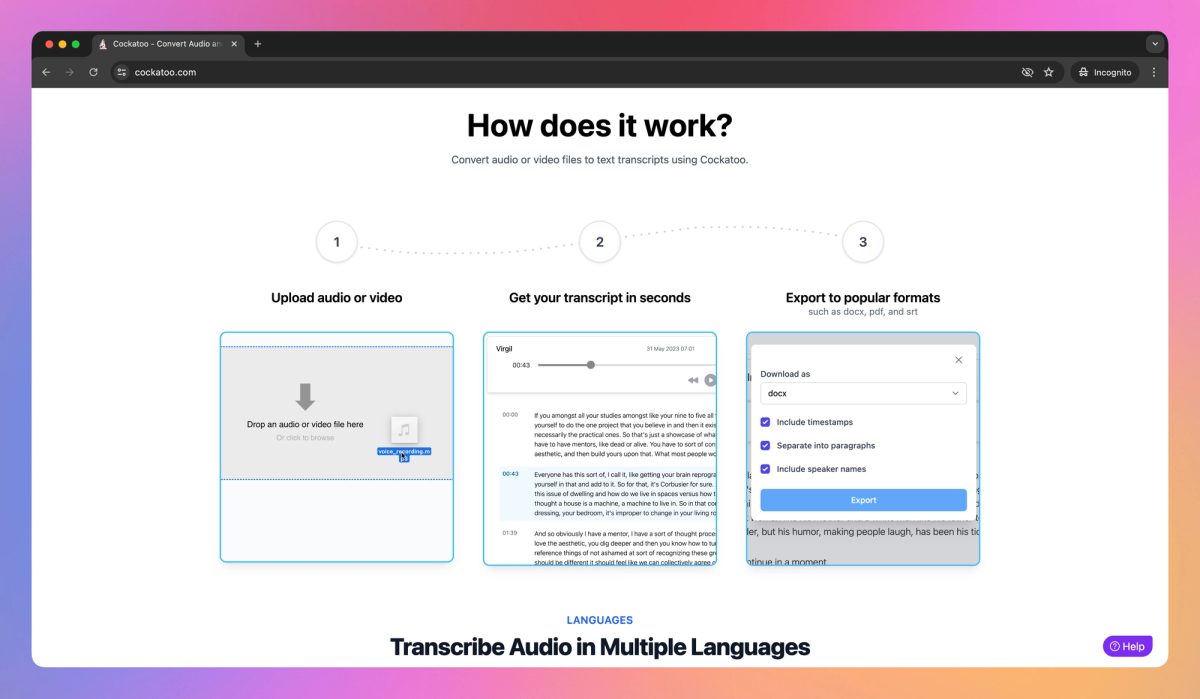This screenshot has width=1200, height=699.
Task: Click 'Get your transcript in seconds' heading
Action: tap(600, 298)
